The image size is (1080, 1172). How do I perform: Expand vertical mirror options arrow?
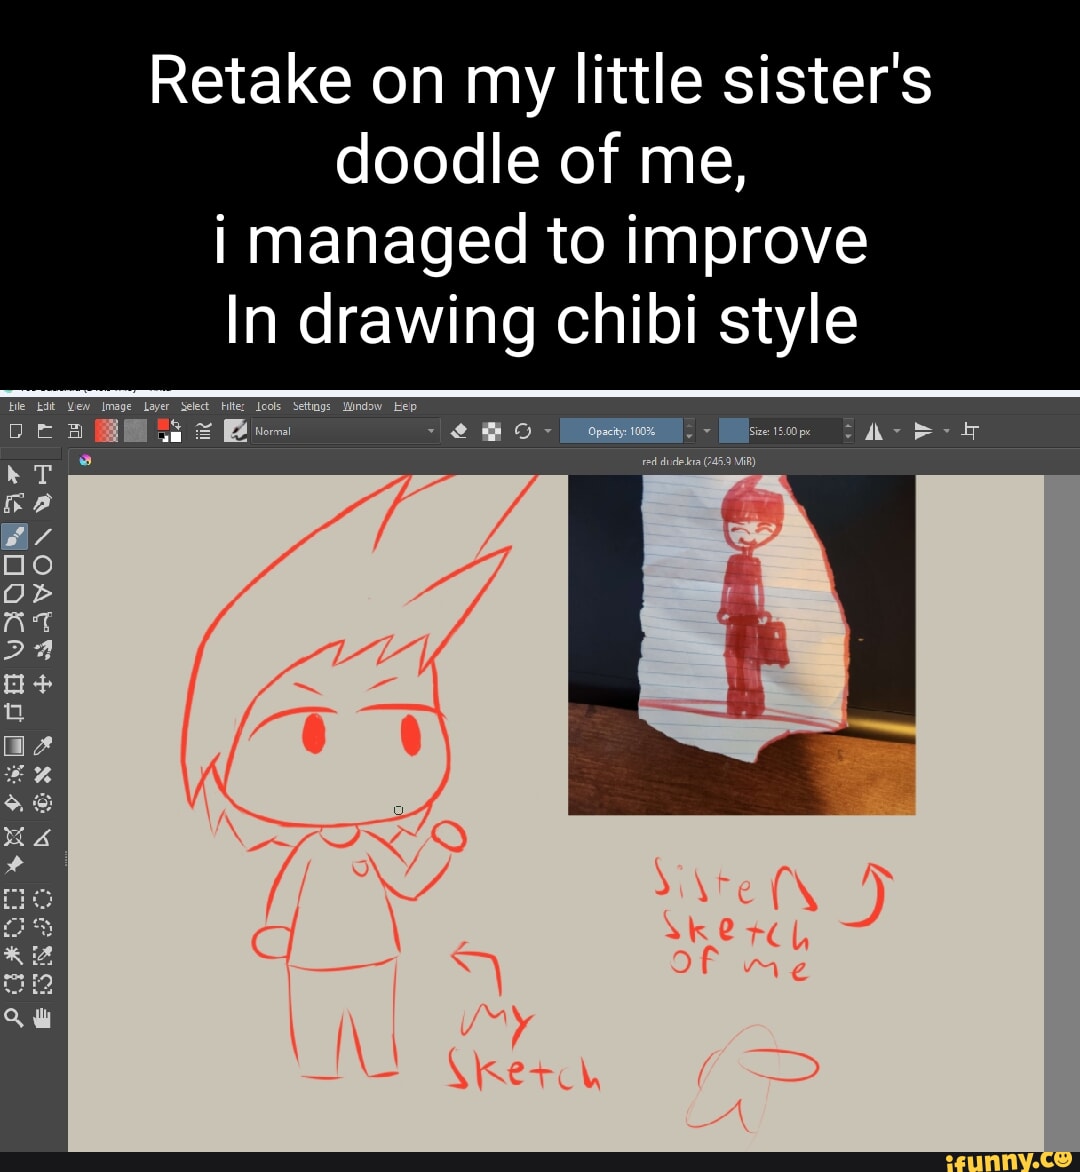coord(945,431)
